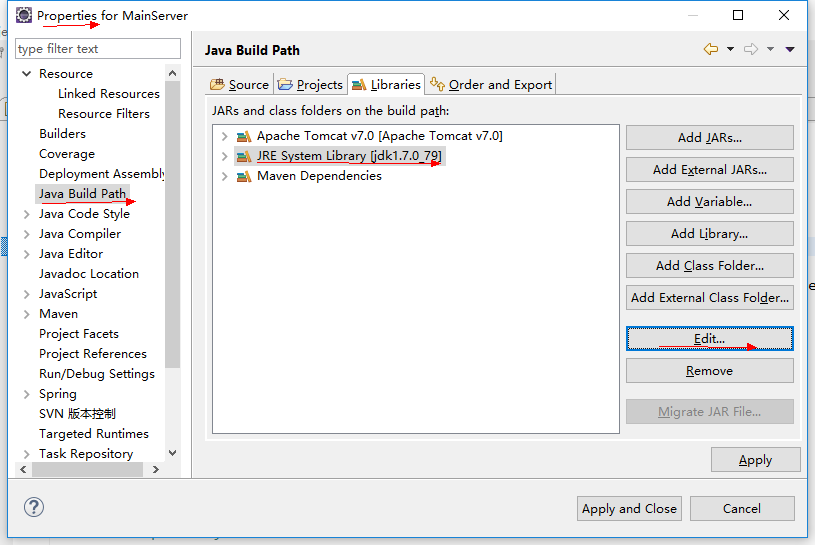Select Targeted Runtimes in the tree
Screen dimensions: 815x545
pyautogui.click(x=94, y=434)
